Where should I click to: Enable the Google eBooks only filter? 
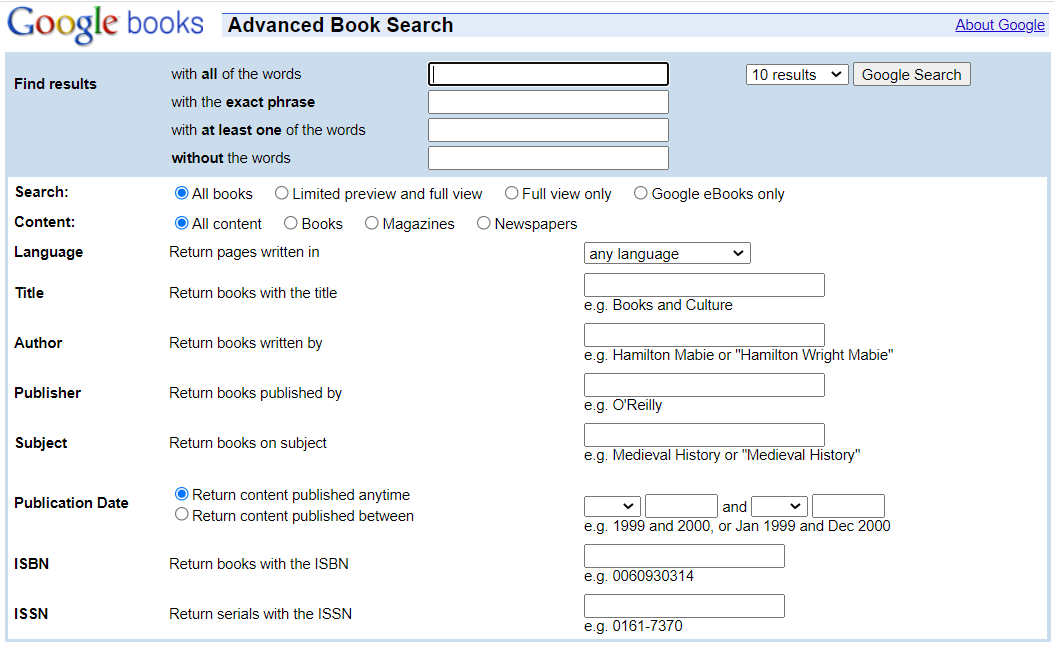640,193
